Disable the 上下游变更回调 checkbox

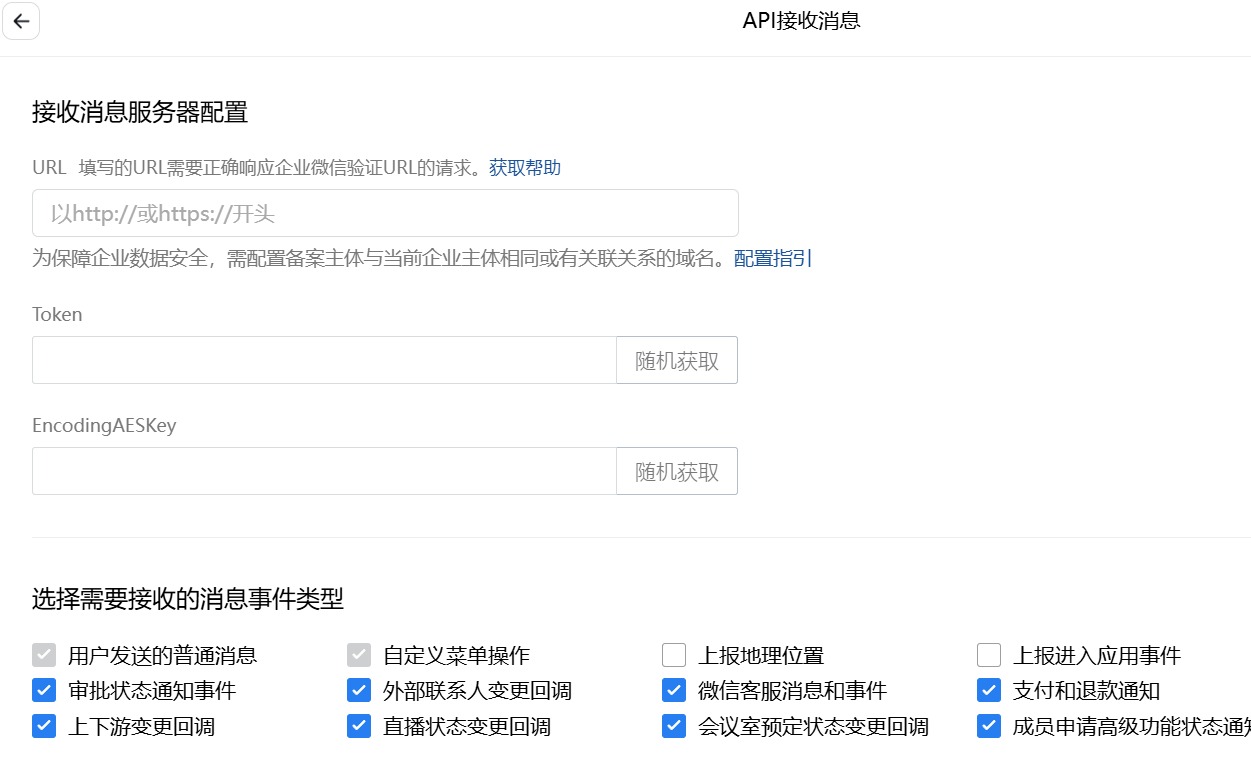point(44,726)
